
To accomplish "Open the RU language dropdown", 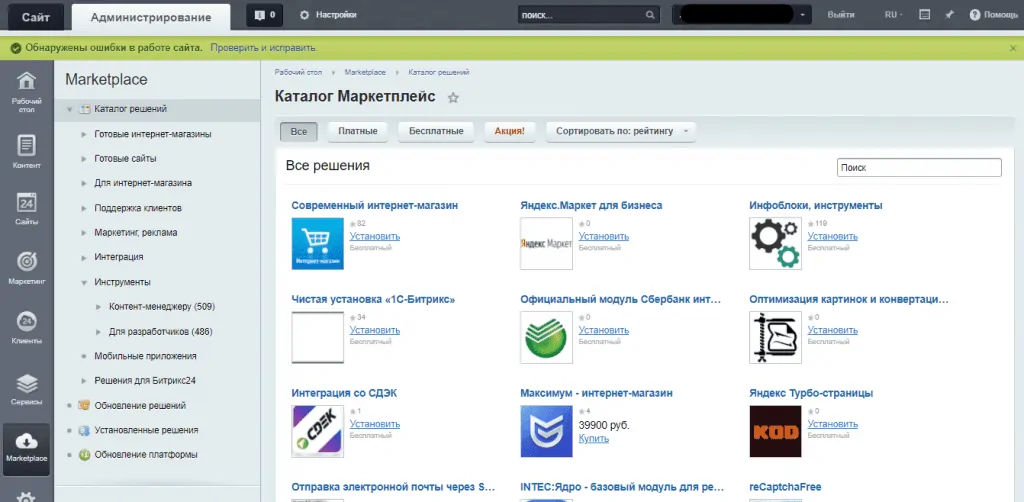I will point(893,14).
